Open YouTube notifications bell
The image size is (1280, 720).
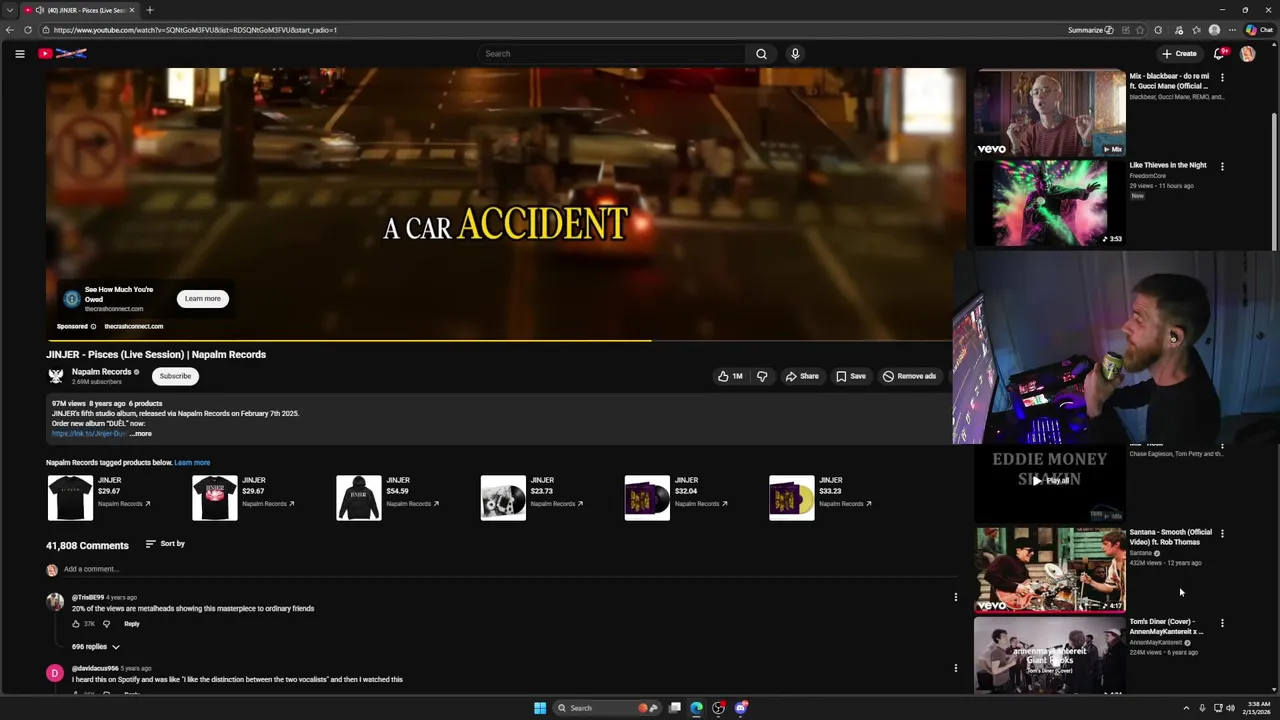click(1219, 54)
